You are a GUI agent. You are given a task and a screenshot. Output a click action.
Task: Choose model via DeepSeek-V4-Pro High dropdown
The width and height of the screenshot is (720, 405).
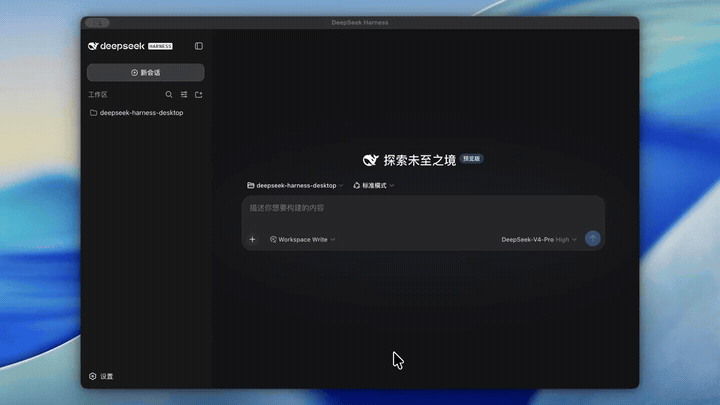pyautogui.click(x=539, y=239)
